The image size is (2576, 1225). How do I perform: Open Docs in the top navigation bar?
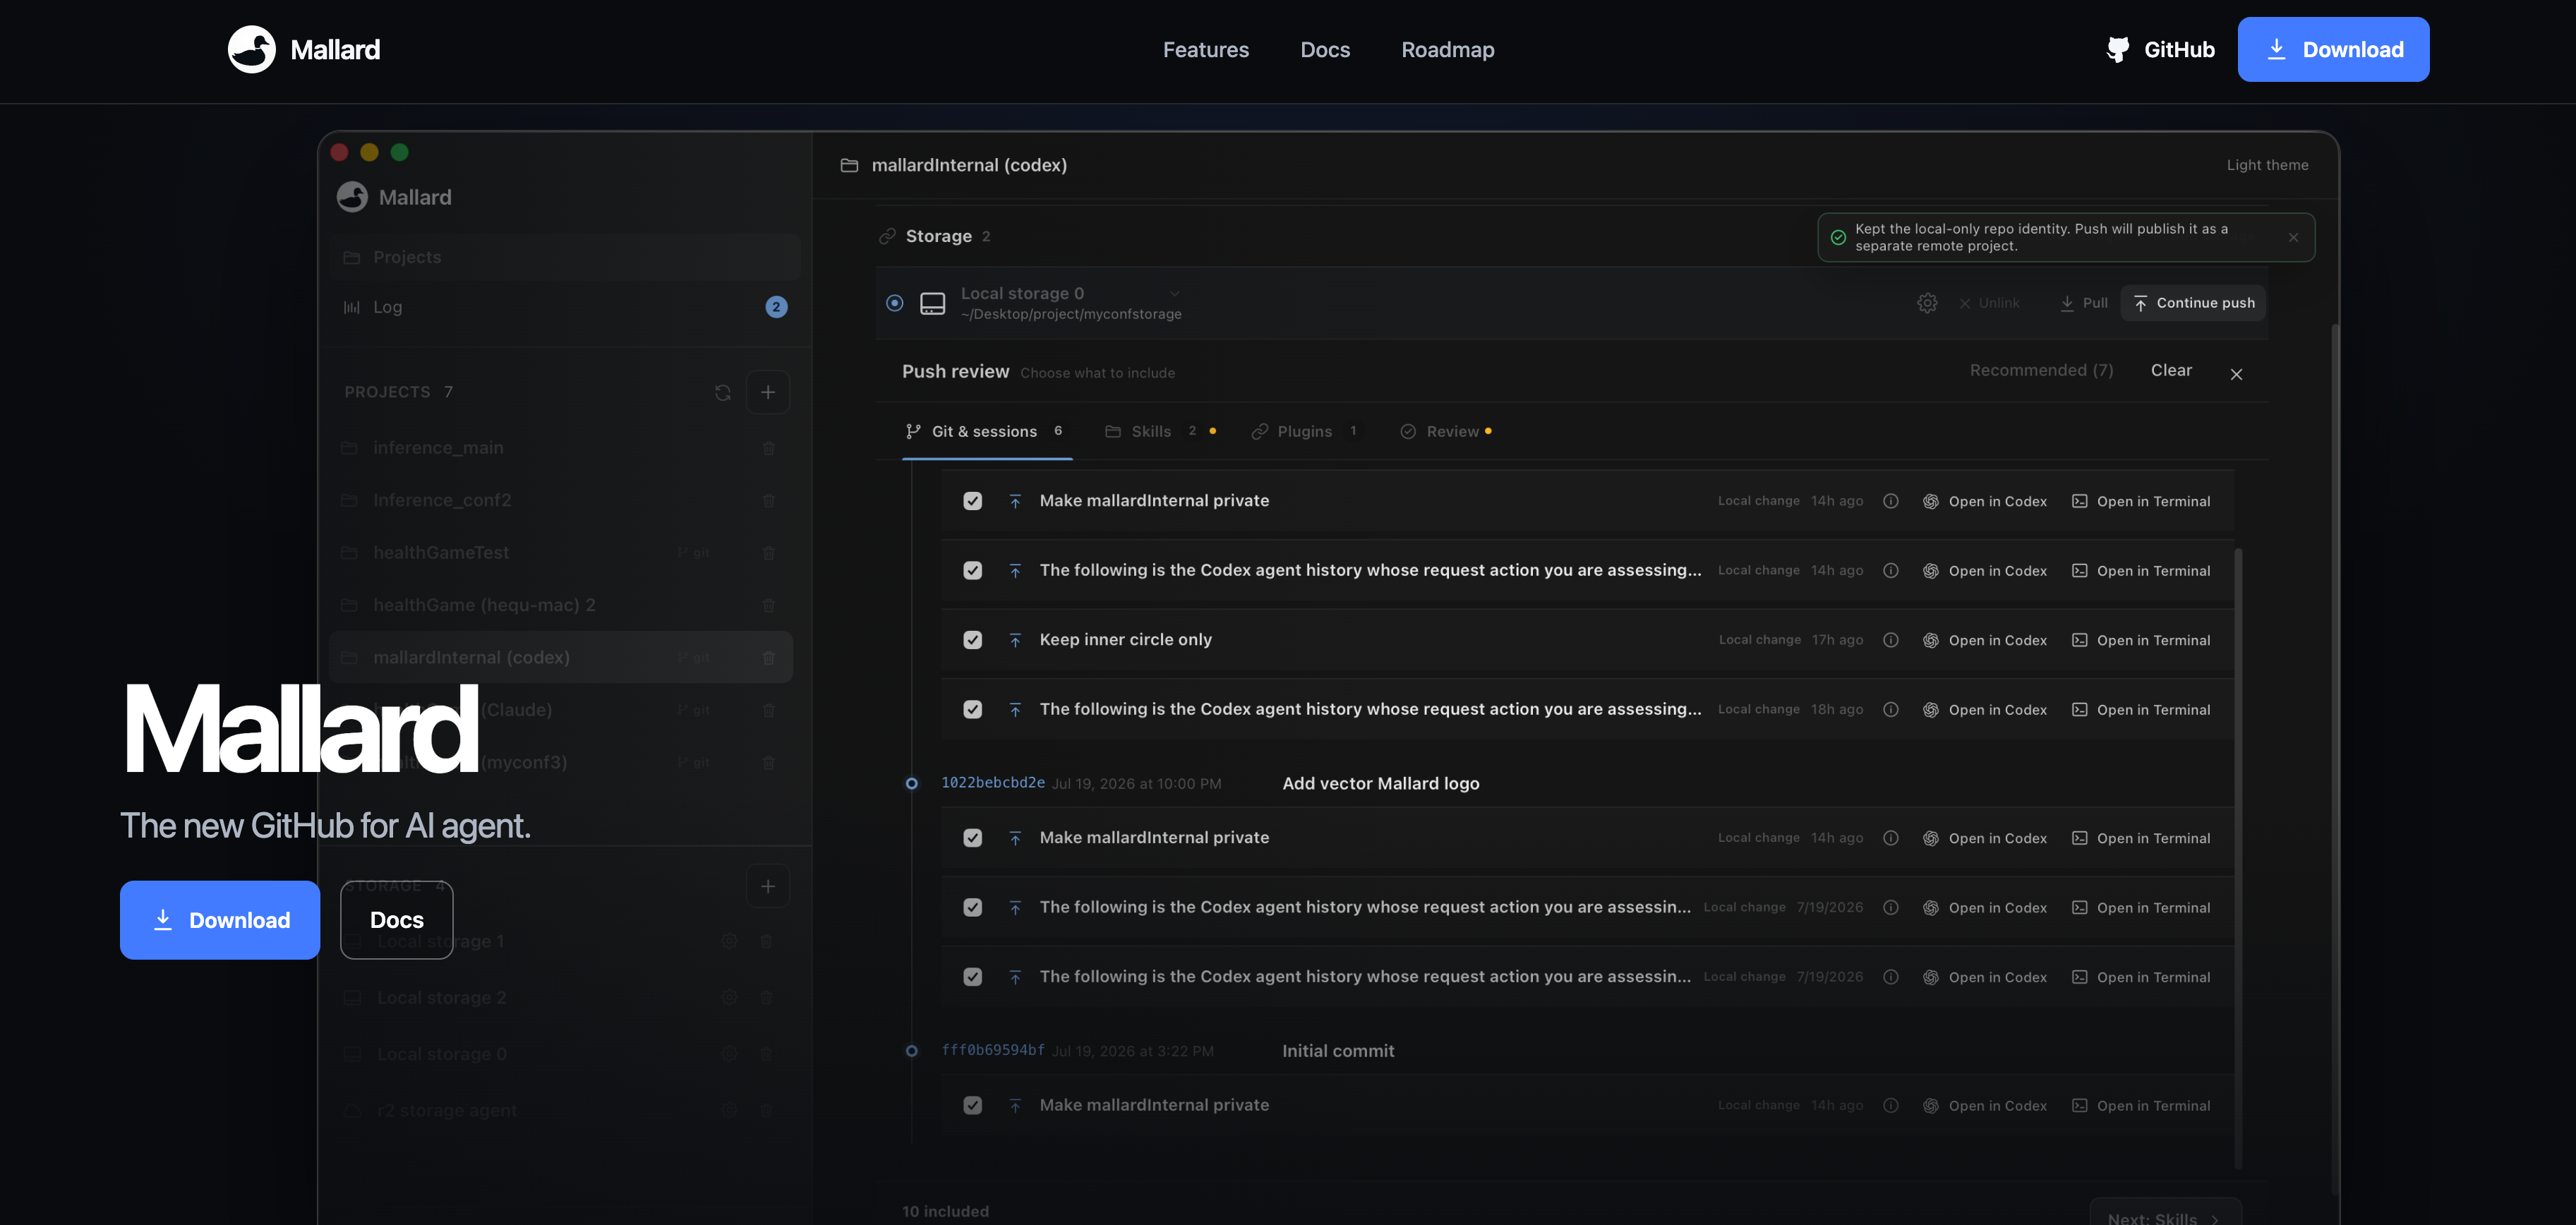[1325, 49]
